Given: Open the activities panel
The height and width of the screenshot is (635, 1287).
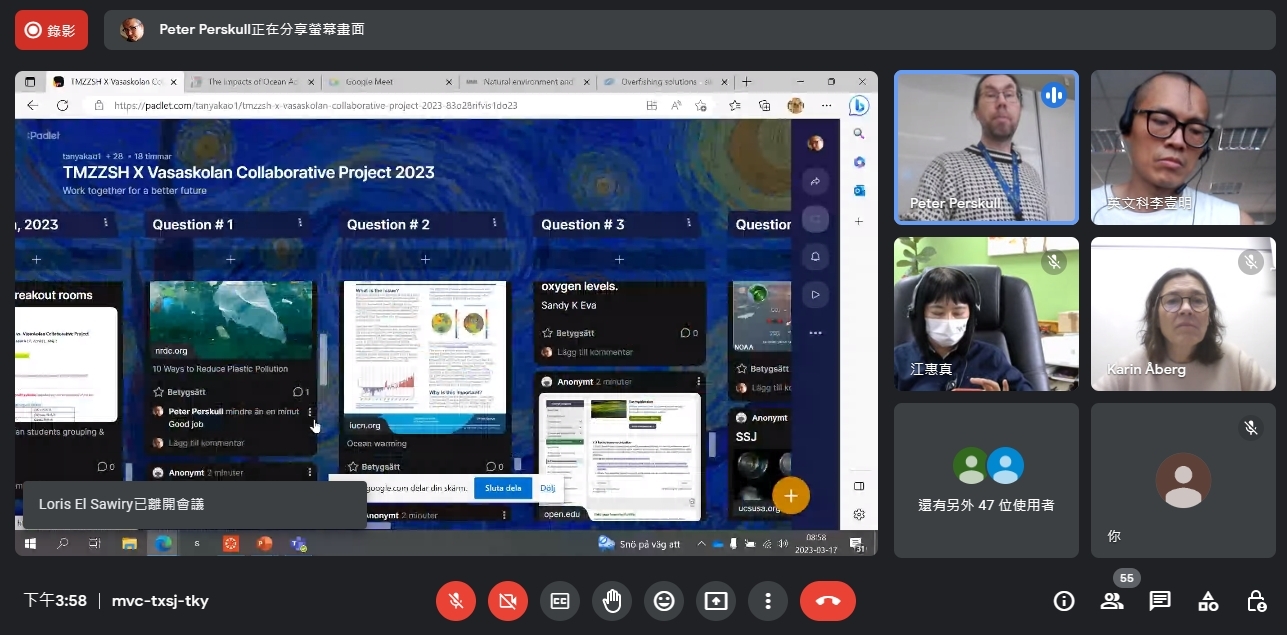Looking at the screenshot, I should click(x=1208, y=601).
